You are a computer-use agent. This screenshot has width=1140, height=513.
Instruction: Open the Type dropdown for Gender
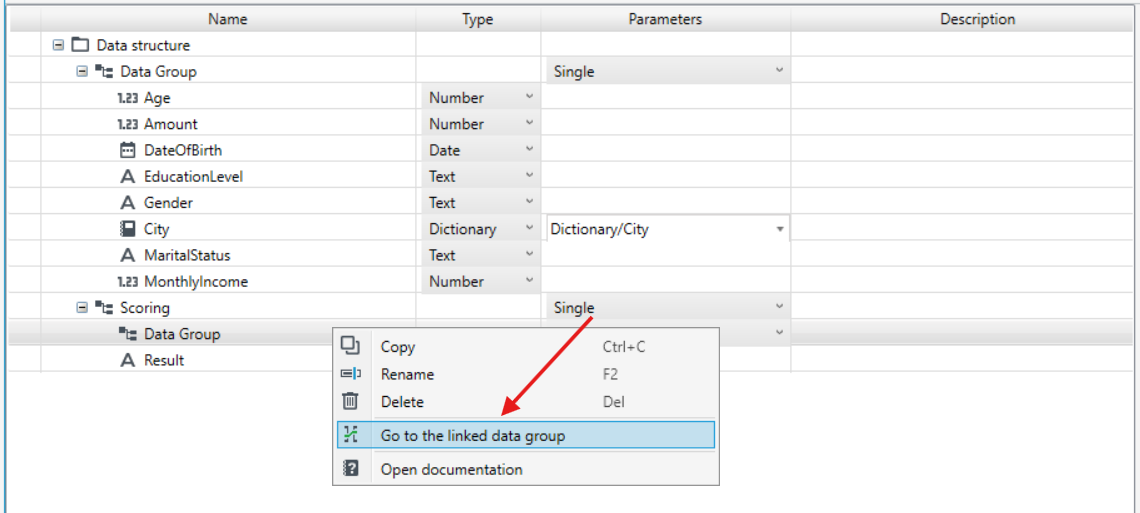point(481,203)
